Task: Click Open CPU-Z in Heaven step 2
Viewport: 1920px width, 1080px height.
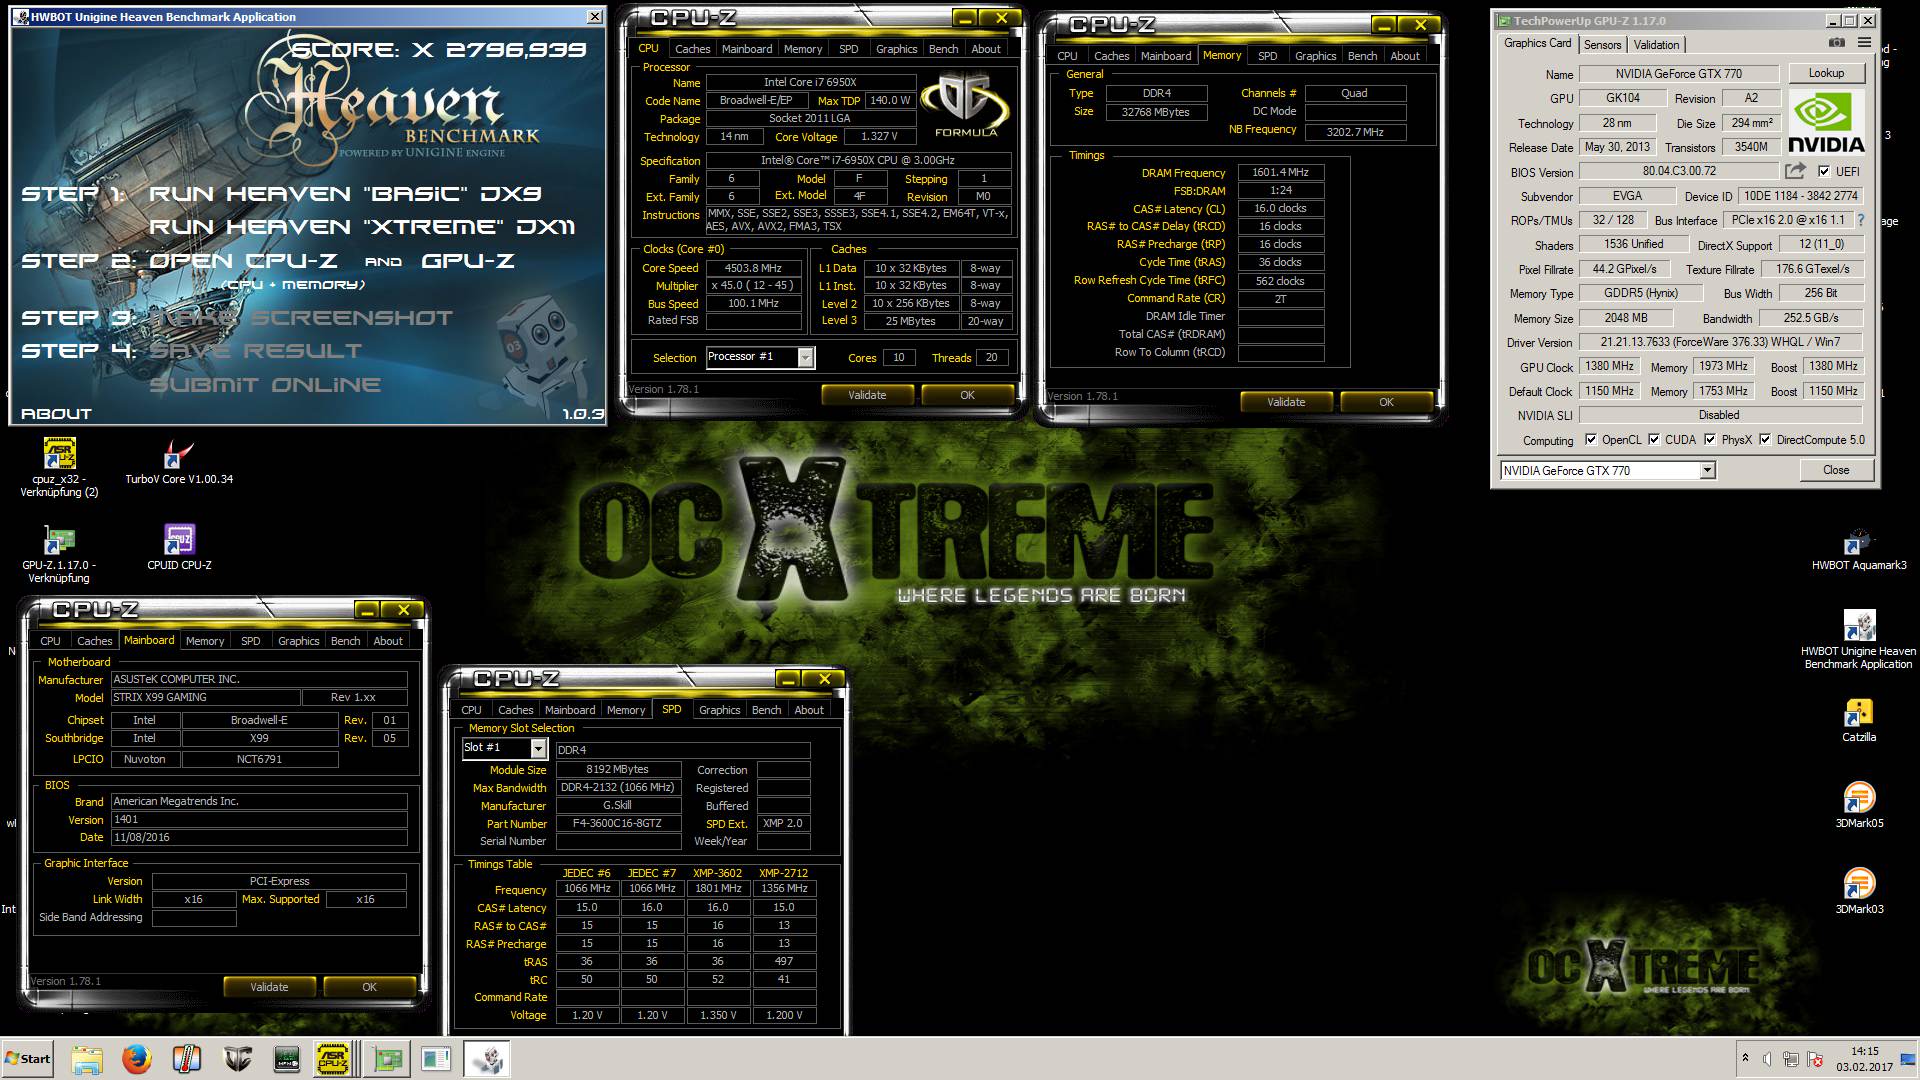Action: point(243,261)
